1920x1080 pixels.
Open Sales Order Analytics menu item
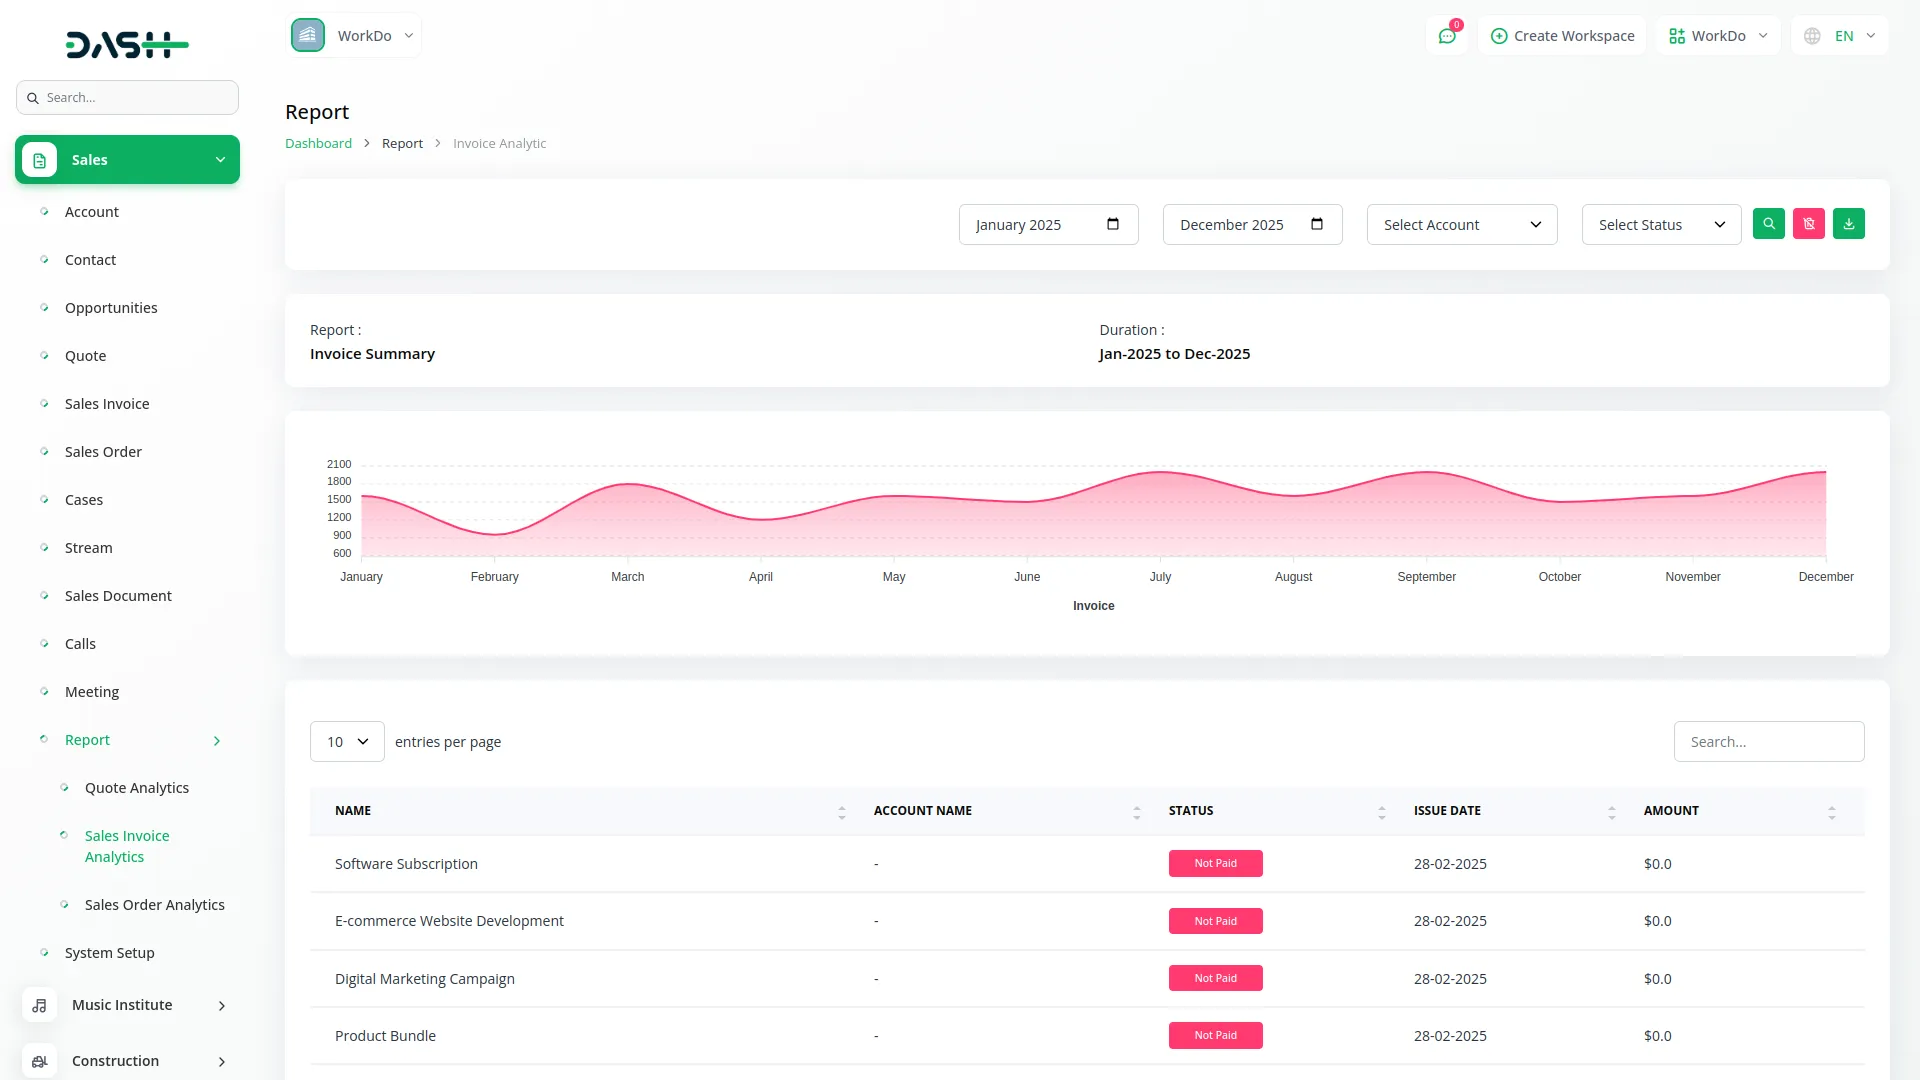(x=155, y=905)
